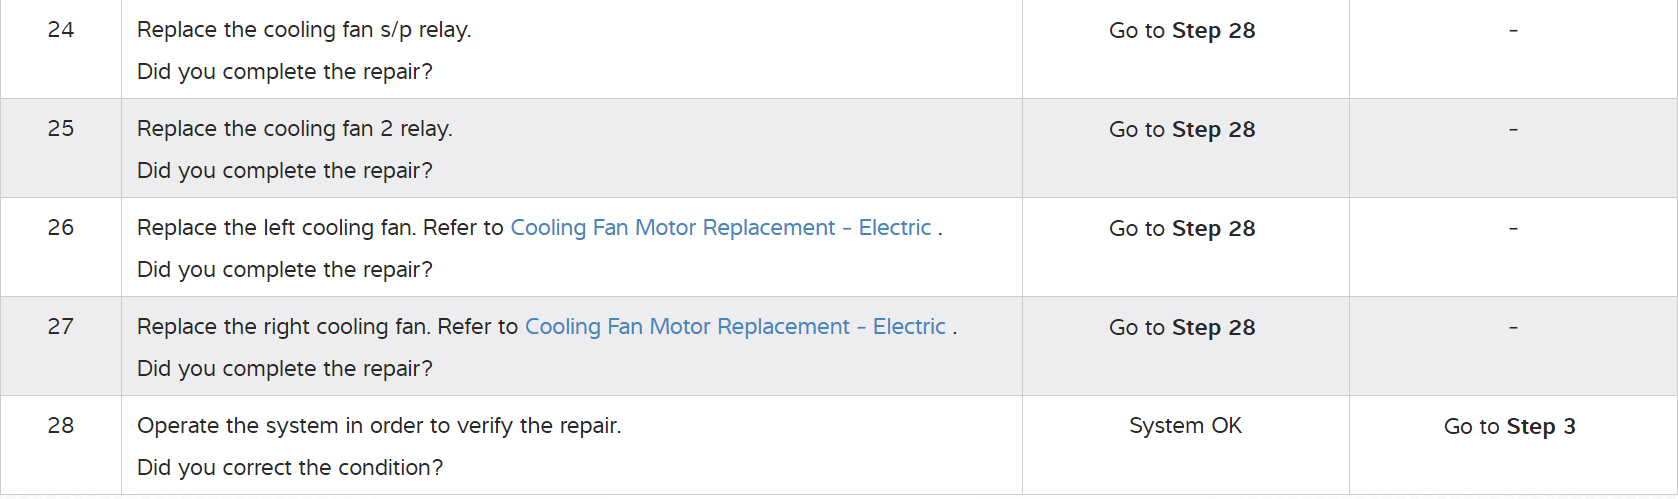This screenshot has width=1678, height=499.
Task: Click "Did you complete the repair?" in step 24
Action: [284, 72]
